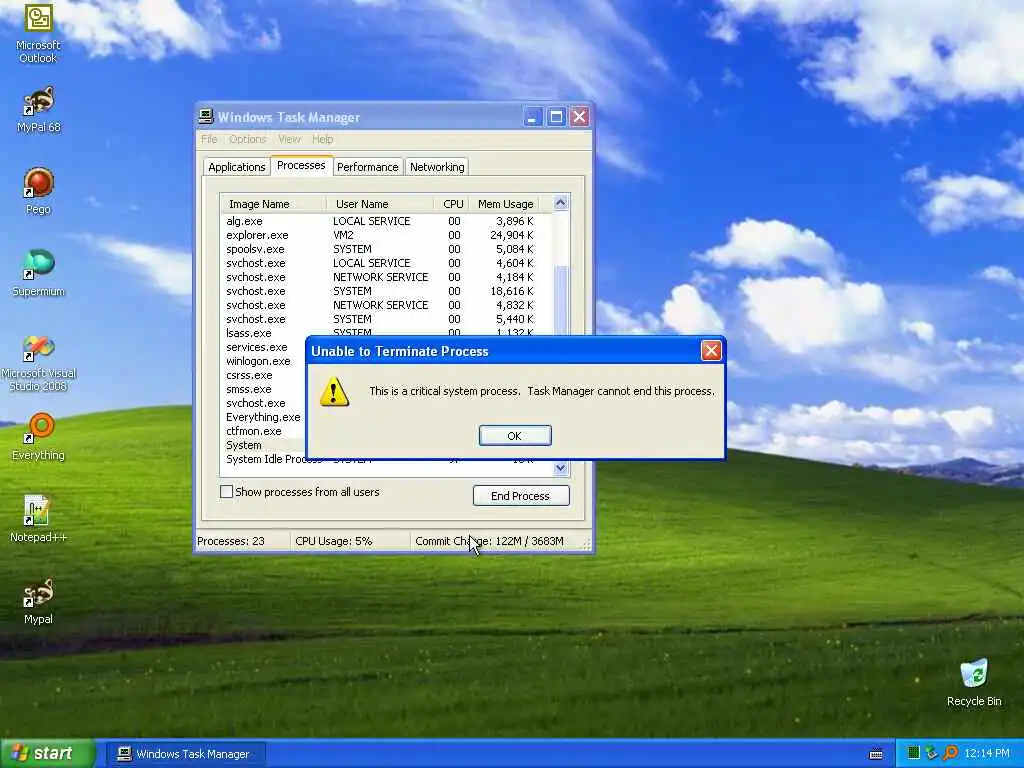This screenshot has width=1024, height=768.
Task: Click the yellow warning icon in the dialog
Action: [334, 391]
